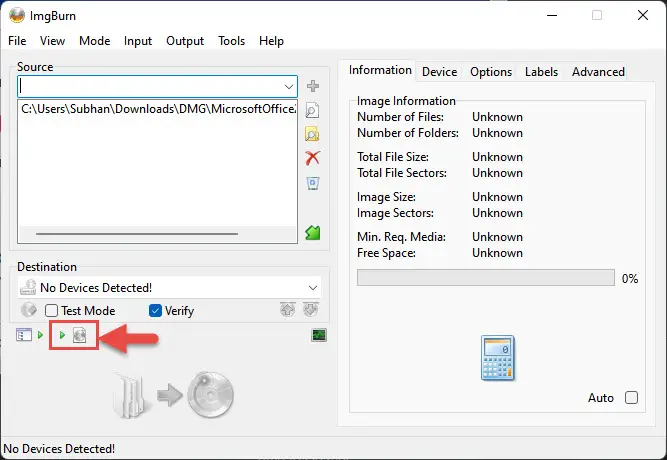The image size is (667, 460).
Task: Click the first green play arrow
Action: pyautogui.click(x=40, y=335)
